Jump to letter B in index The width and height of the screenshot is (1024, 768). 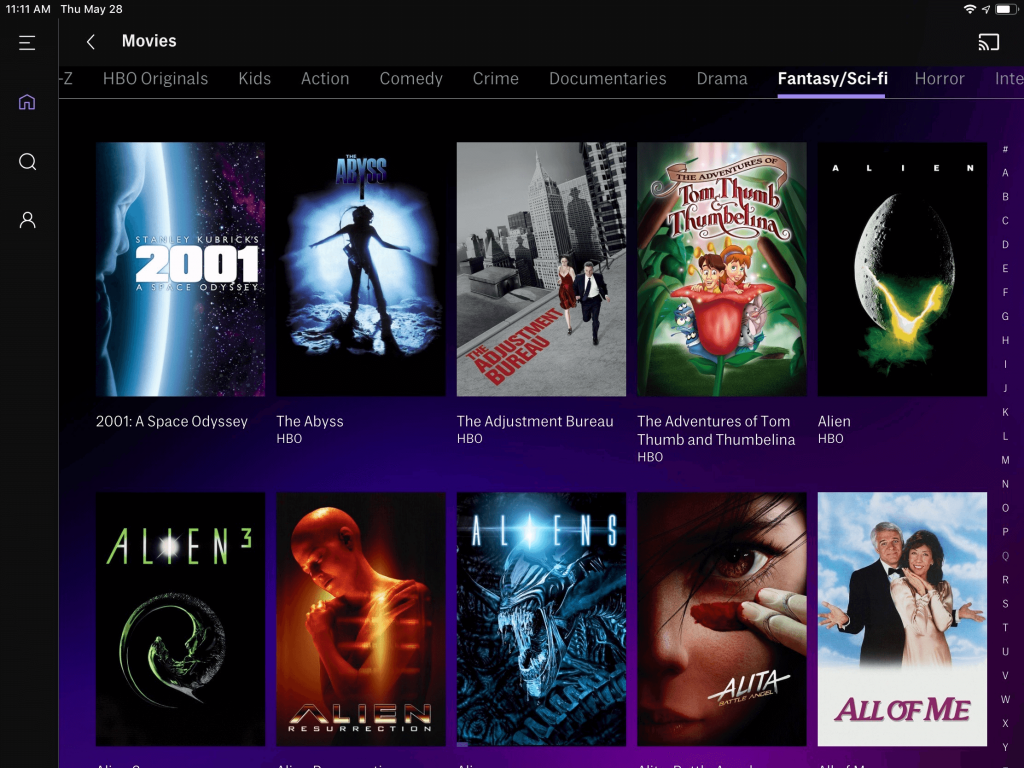1005,197
